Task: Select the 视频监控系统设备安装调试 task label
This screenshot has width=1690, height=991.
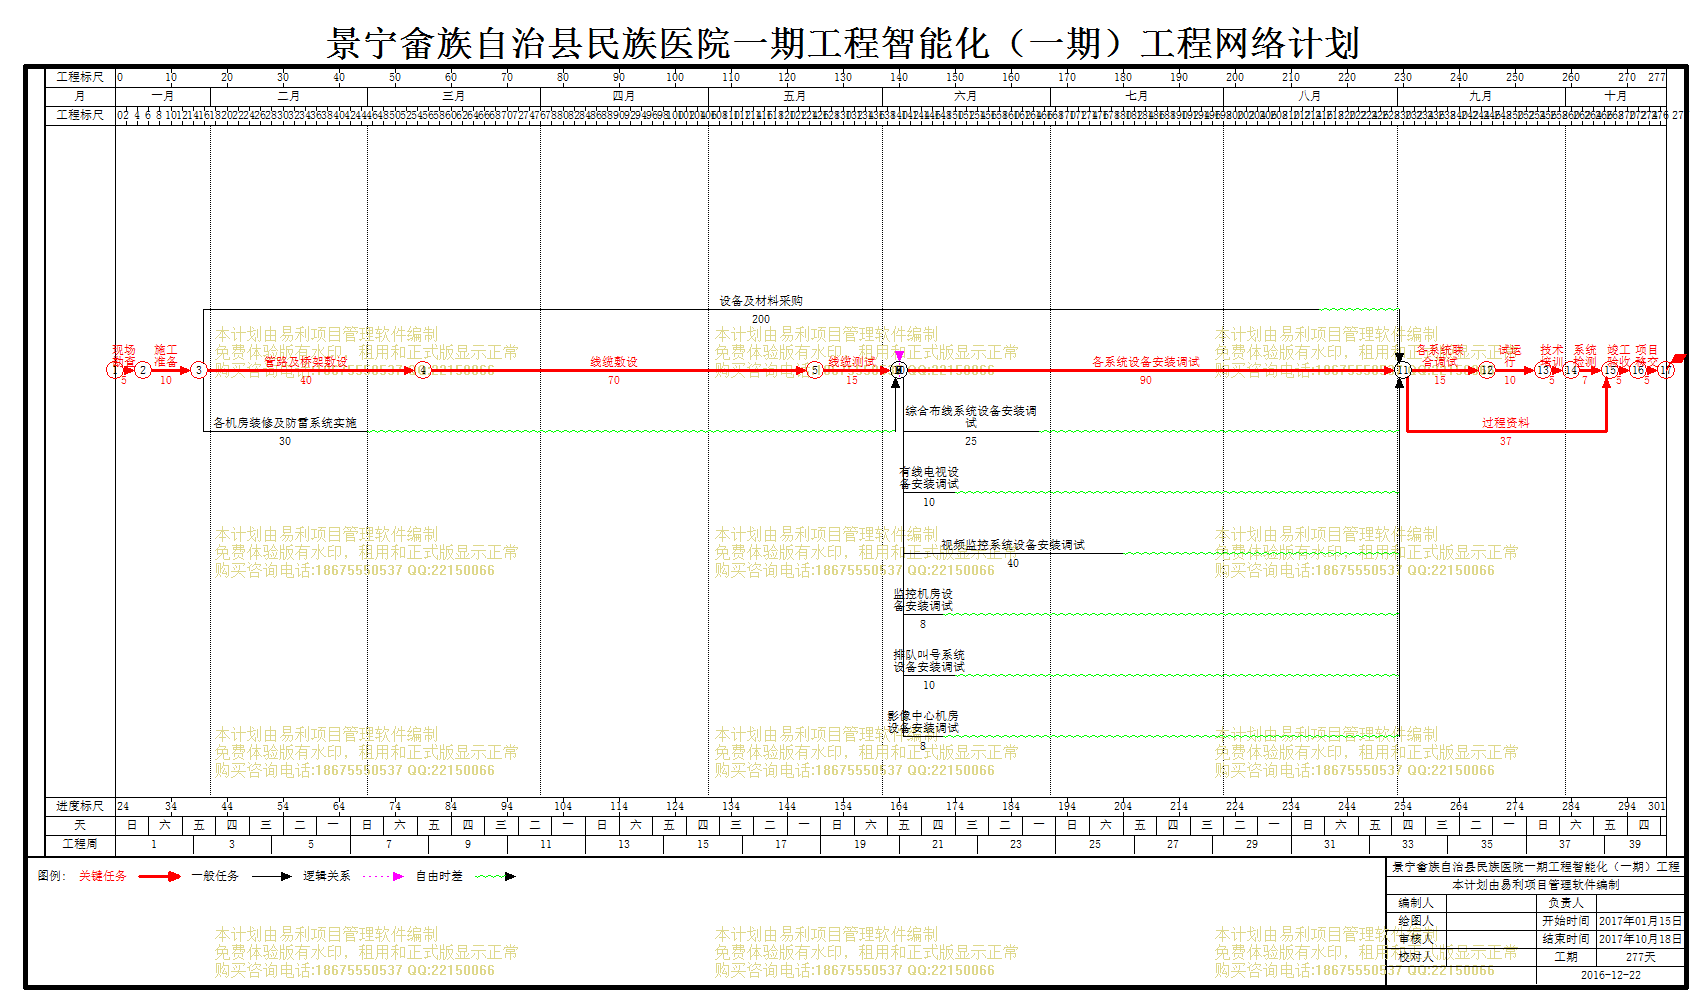Action: 1013,545
